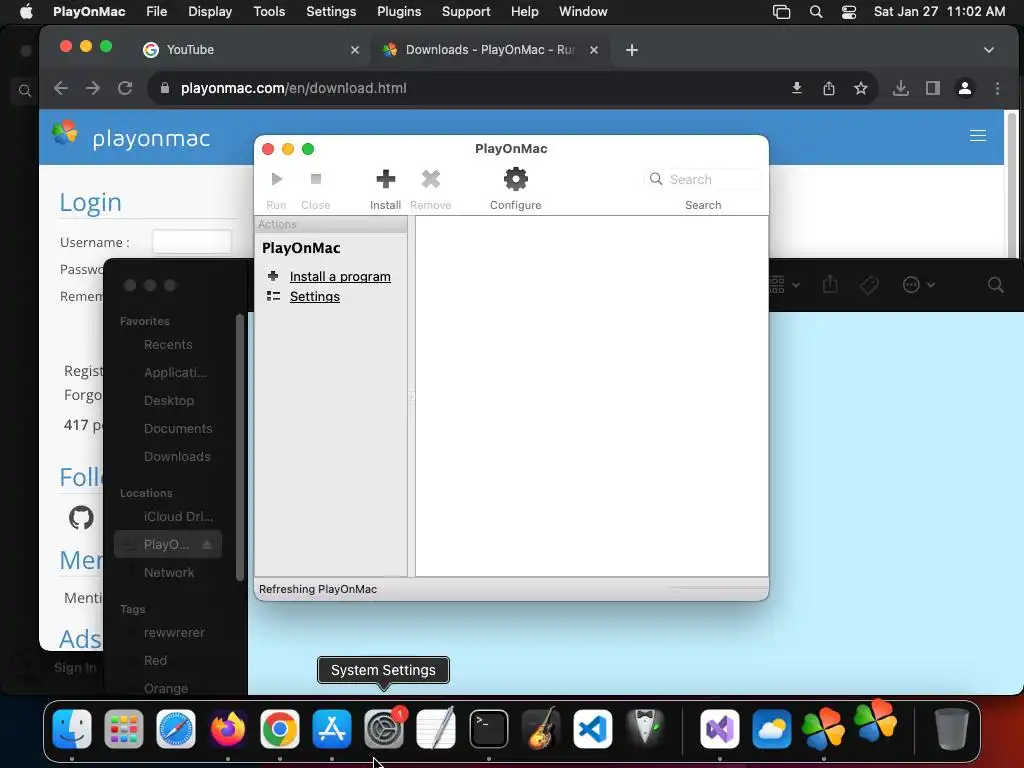The height and width of the screenshot is (768, 1024).
Task: Click the browser back arrow
Action: point(61,88)
